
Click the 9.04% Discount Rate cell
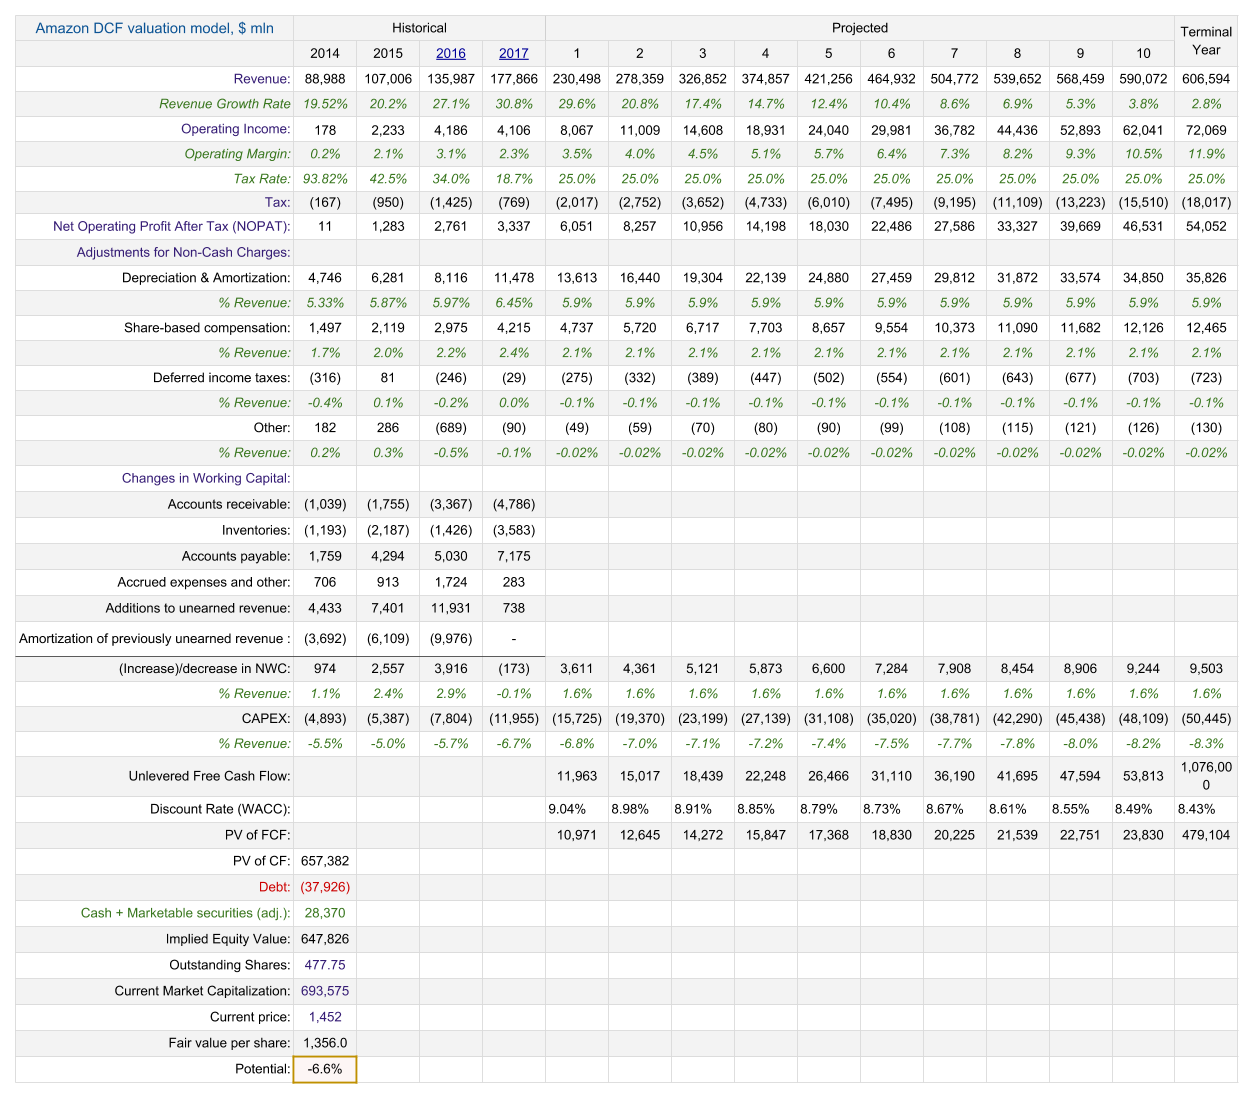[x=567, y=809]
